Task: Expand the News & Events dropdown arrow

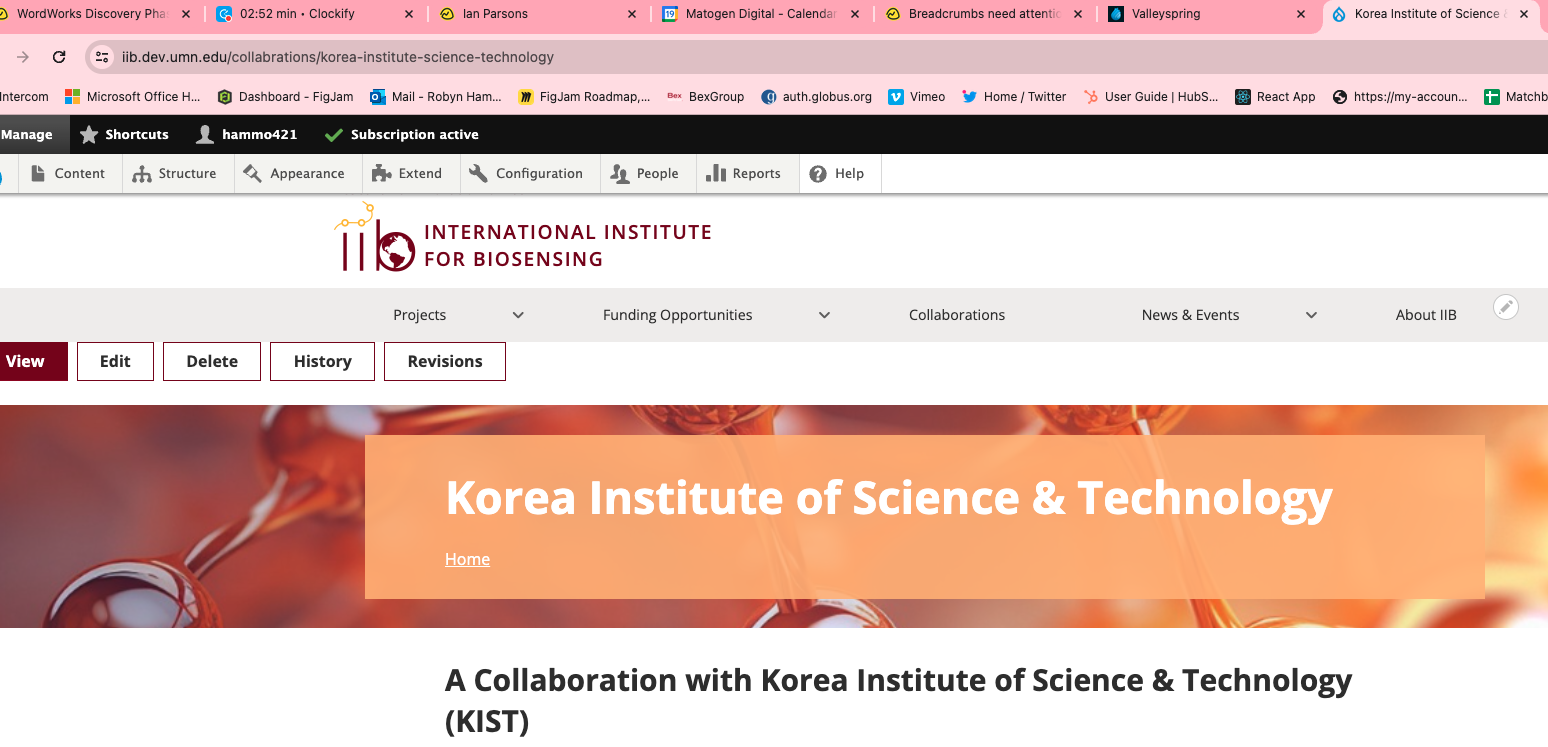Action: pyautogui.click(x=1311, y=315)
